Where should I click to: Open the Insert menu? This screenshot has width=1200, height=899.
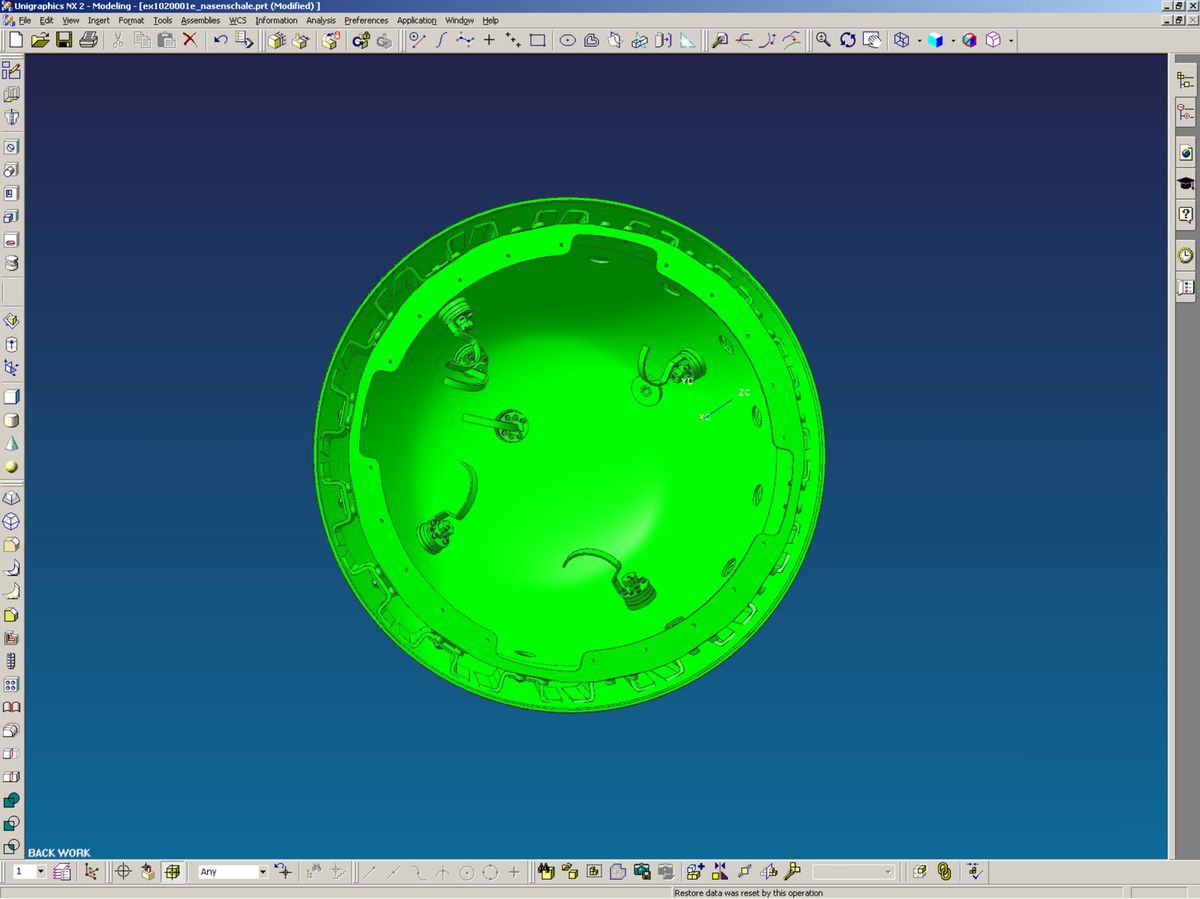point(99,20)
